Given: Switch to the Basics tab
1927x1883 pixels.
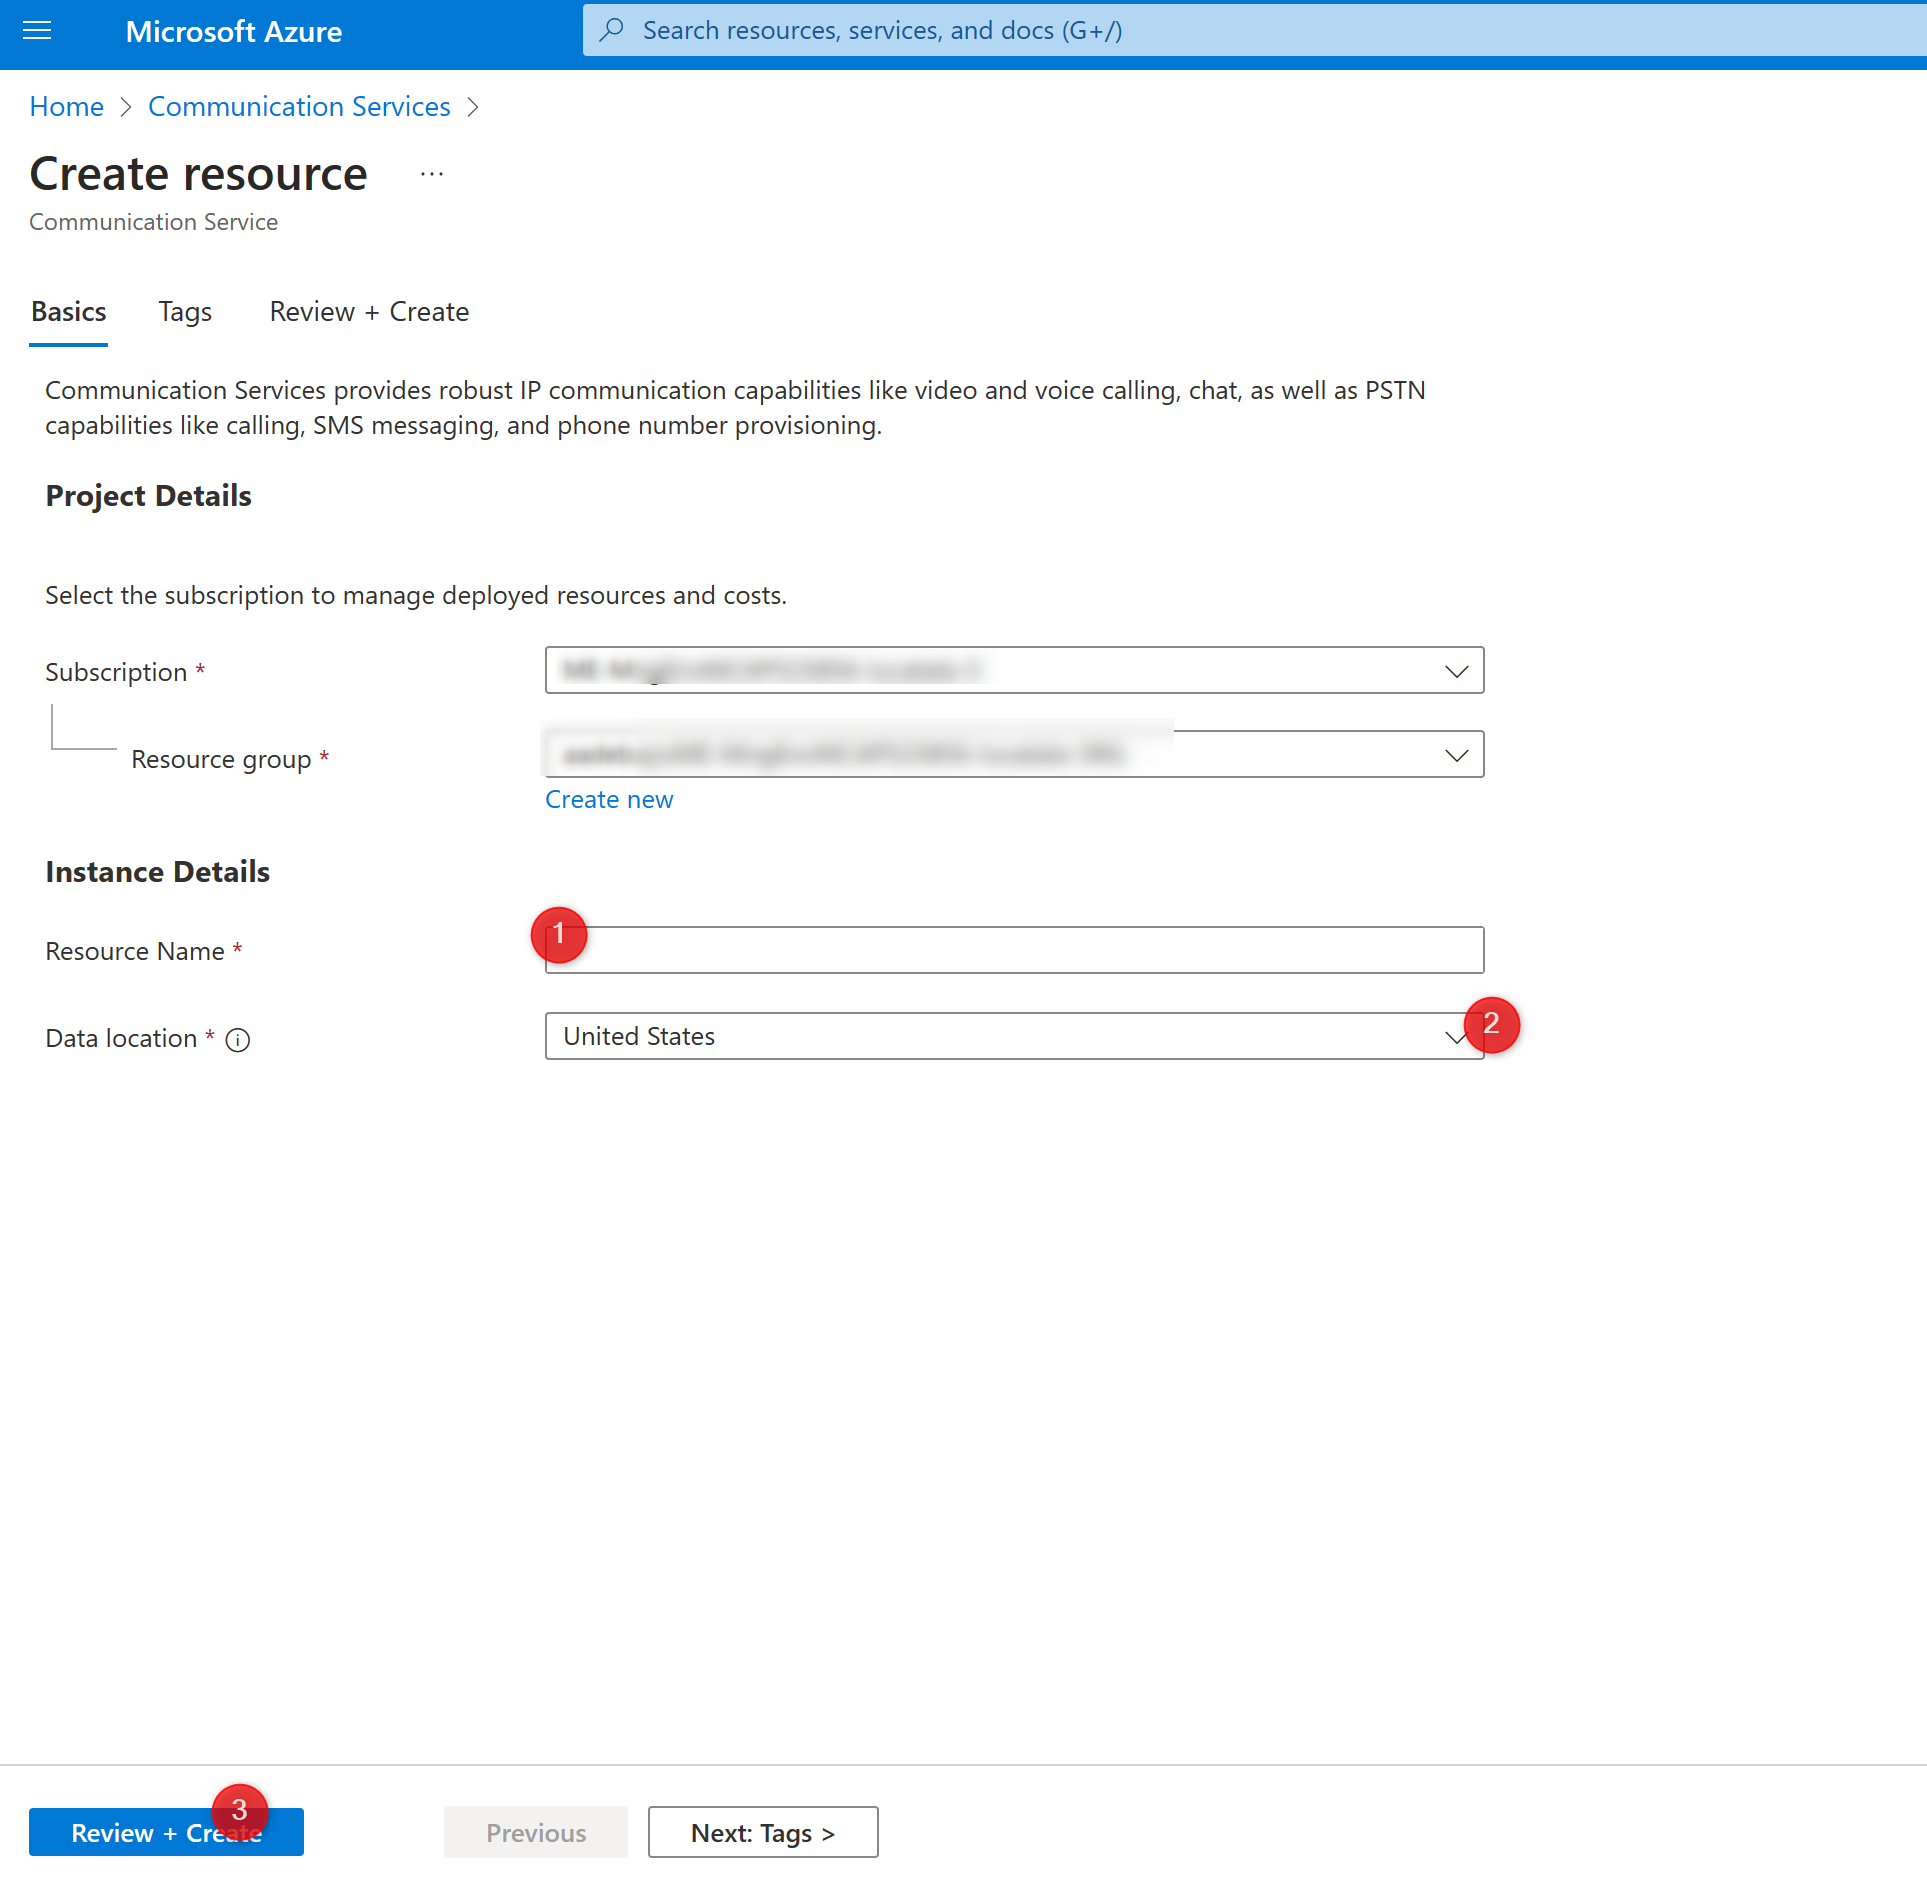Looking at the screenshot, I should (69, 312).
